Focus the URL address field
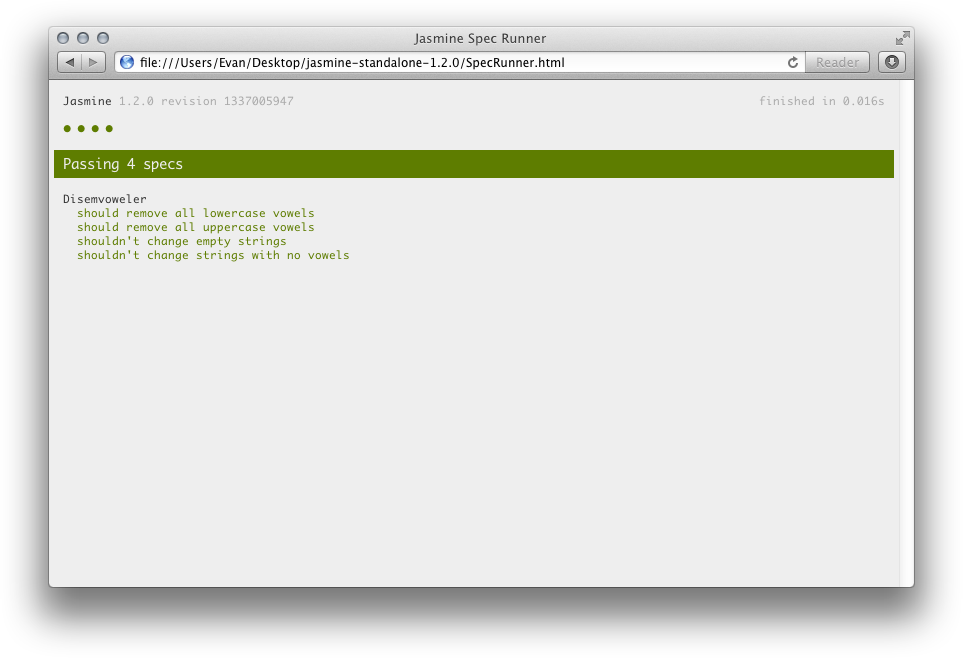The height and width of the screenshot is (658, 963). click(459, 62)
